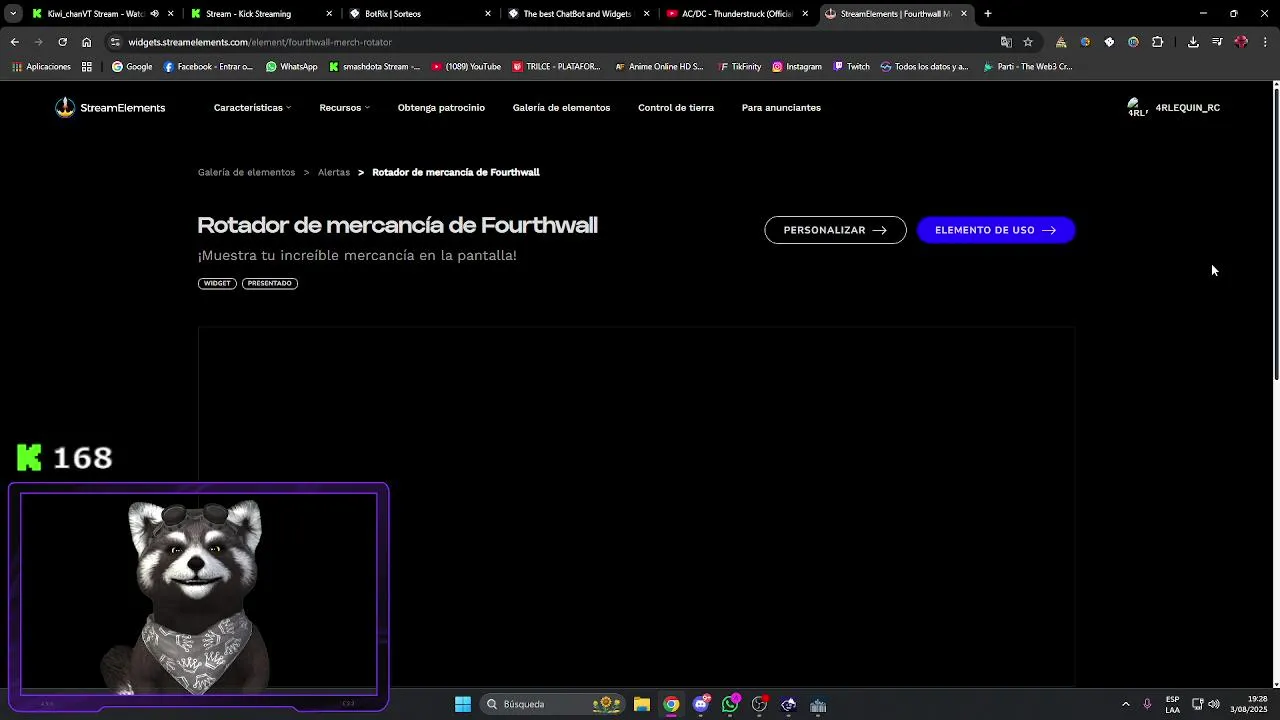Open the browser downloads icon

click(1193, 42)
